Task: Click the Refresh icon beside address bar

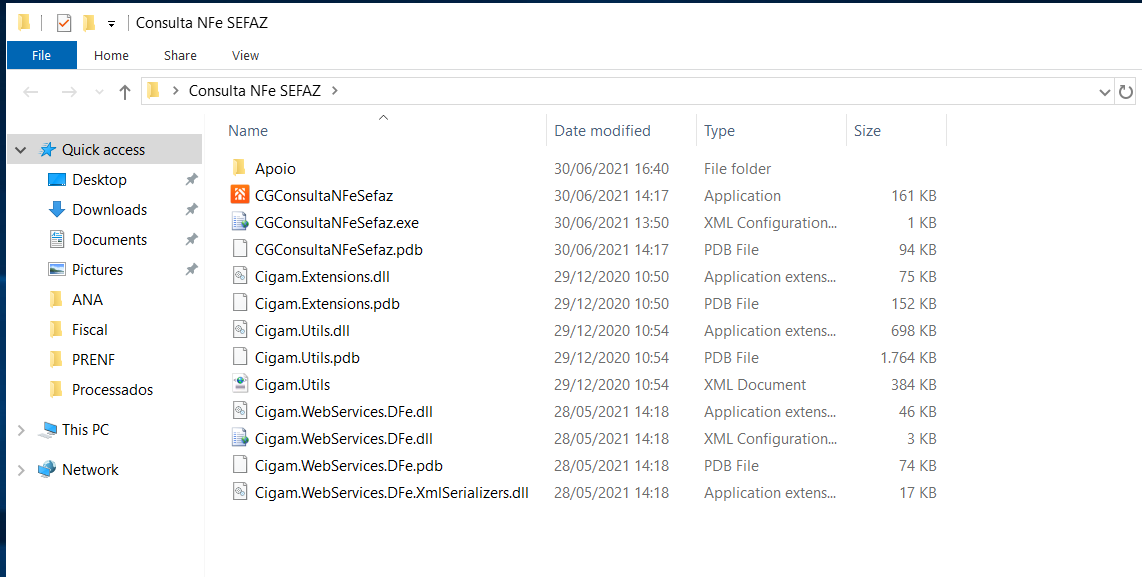Action: 1126,92
